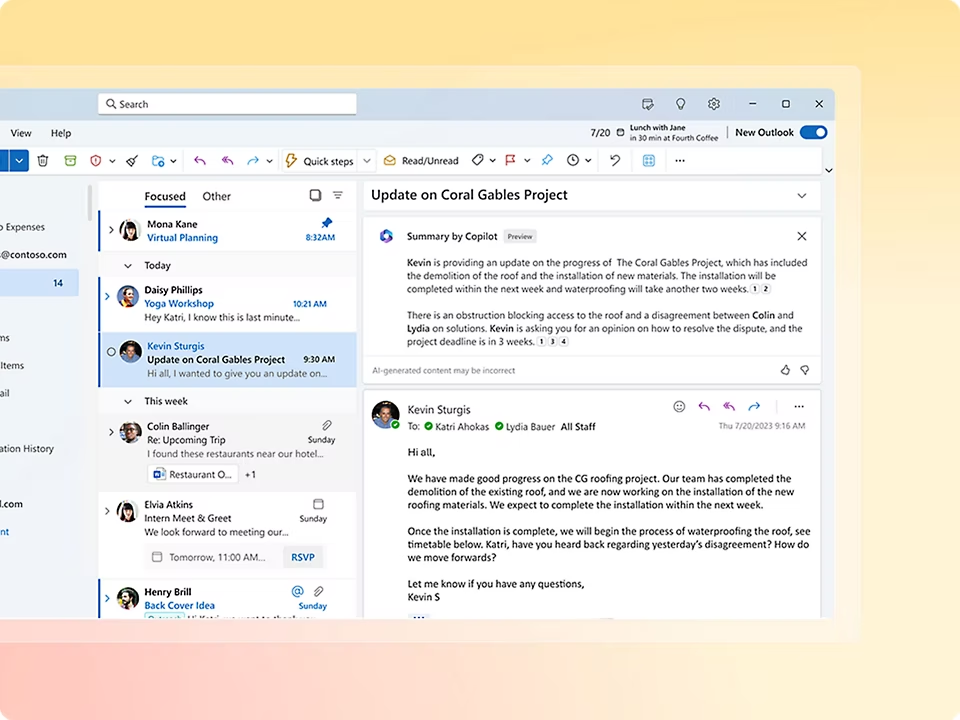The image size is (960, 720).
Task: Click the Snooze clock icon
Action: click(x=572, y=160)
